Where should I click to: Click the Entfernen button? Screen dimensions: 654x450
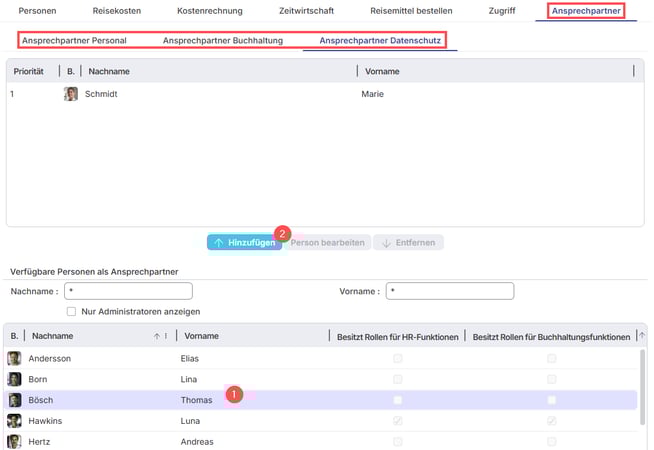click(408, 243)
